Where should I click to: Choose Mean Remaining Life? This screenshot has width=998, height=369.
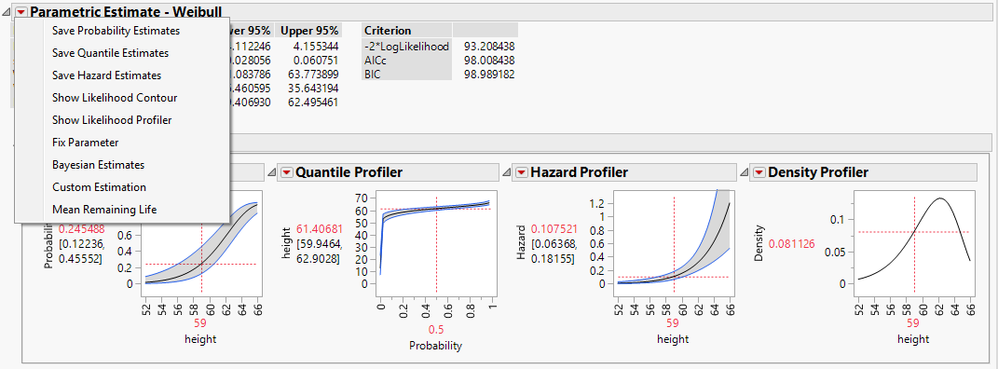click(x=104, y=209)
